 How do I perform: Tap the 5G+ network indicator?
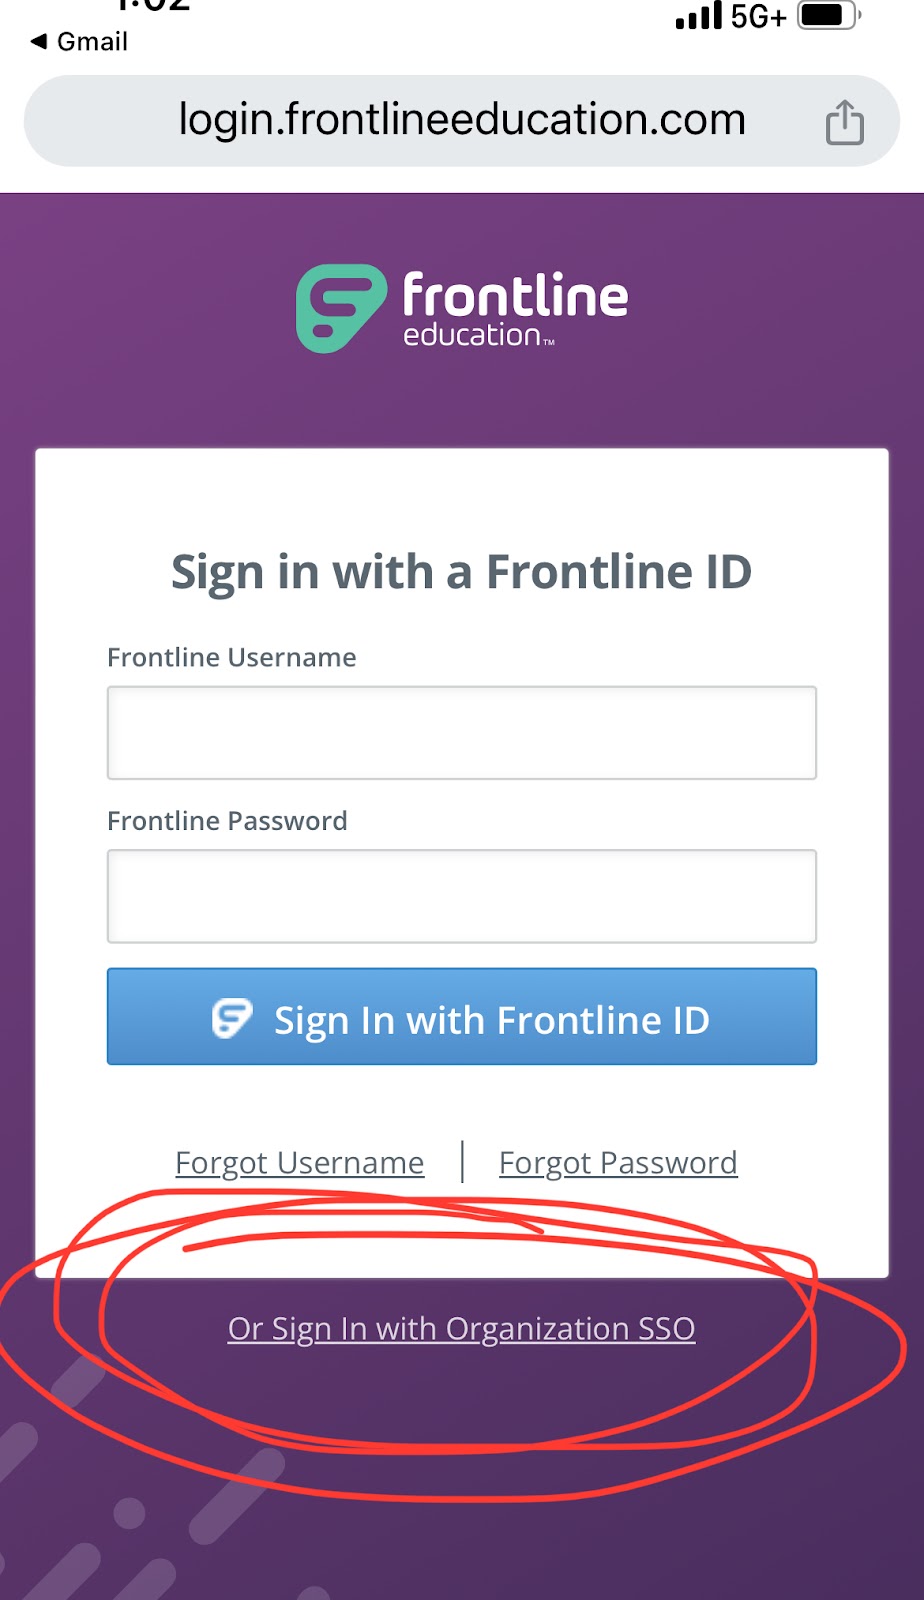(758, 16)
